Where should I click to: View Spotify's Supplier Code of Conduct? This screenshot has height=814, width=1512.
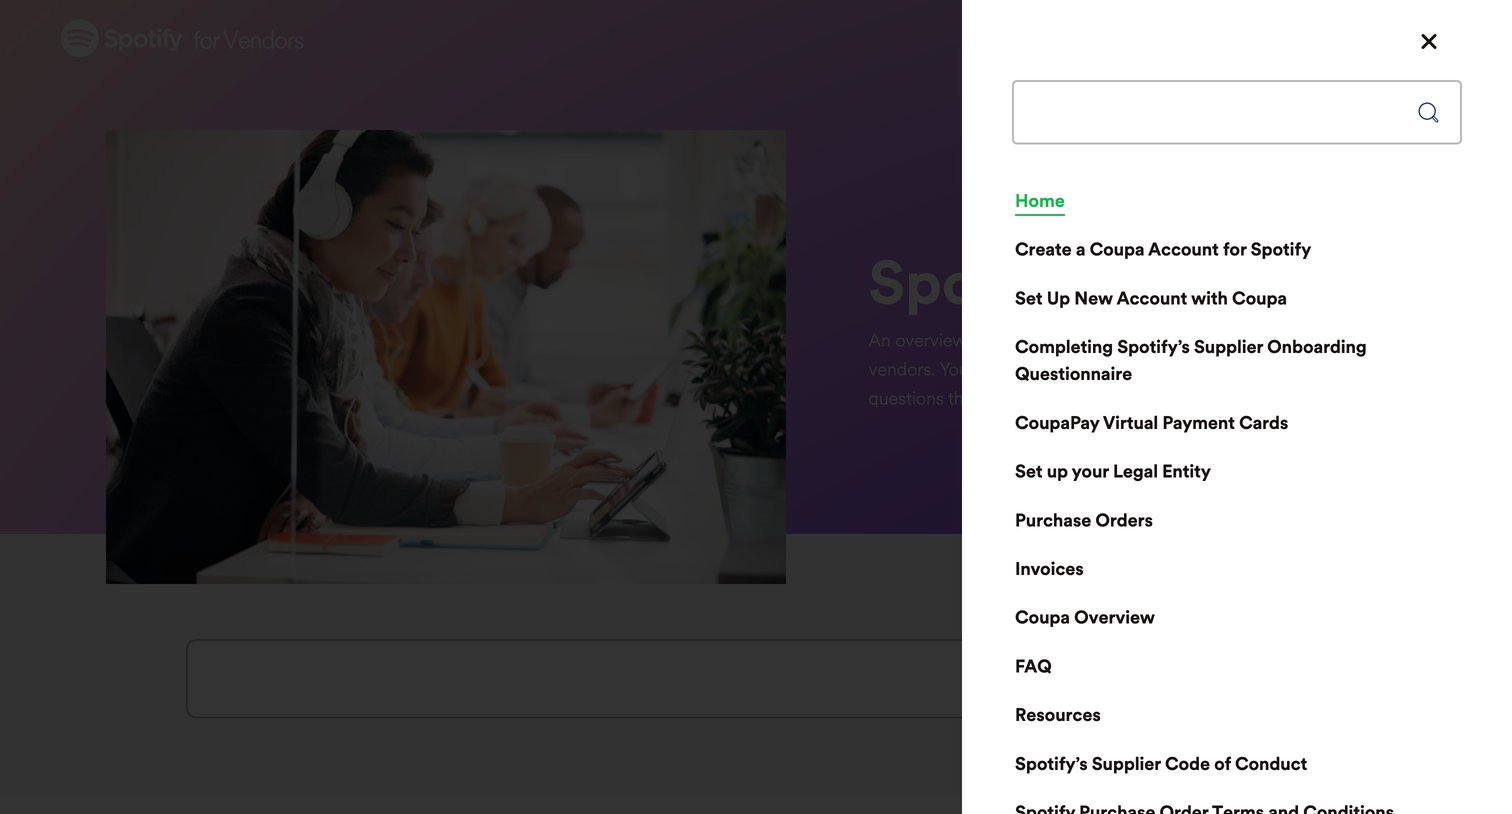click(x=1160, y=764)
